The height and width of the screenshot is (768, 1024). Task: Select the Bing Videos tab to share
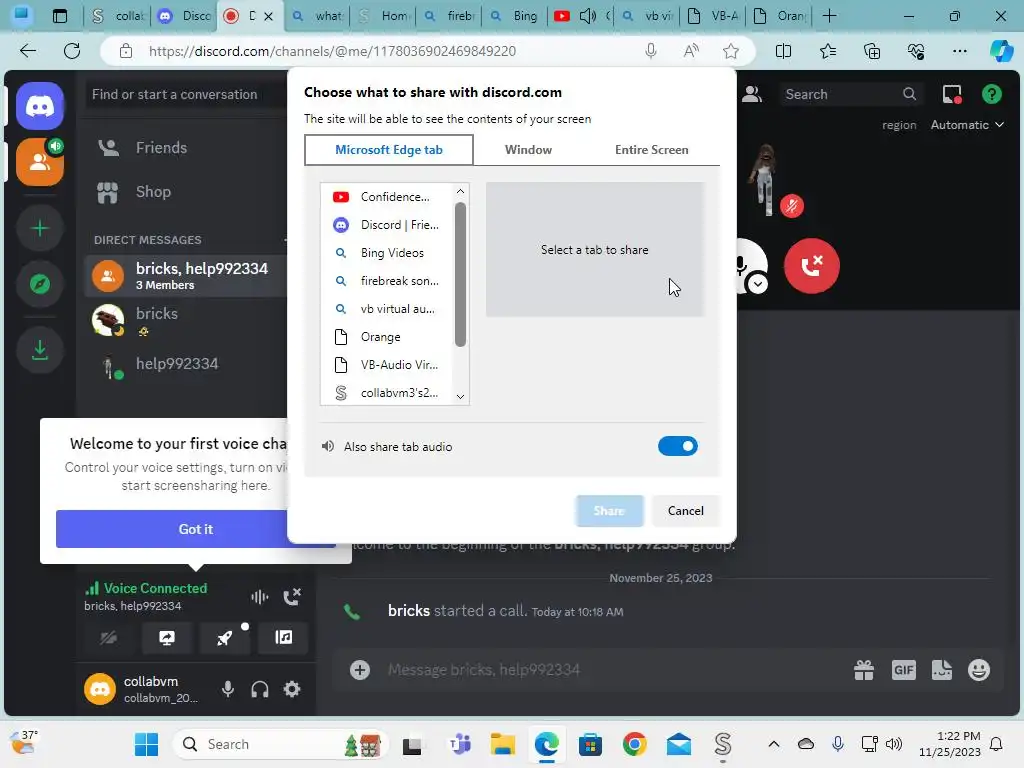(387, 253)
